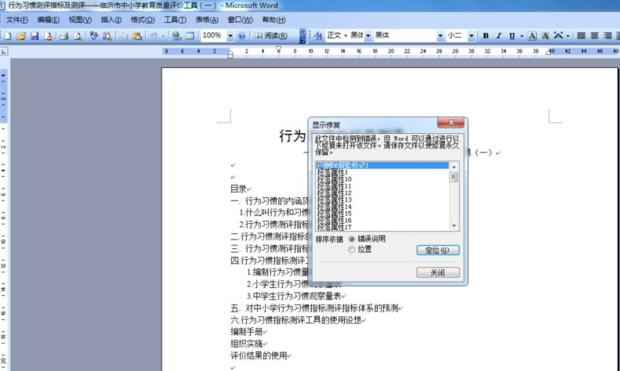Open the 表格(A) menu
This screenshot has height=371, width=620.
coord(207,20)
